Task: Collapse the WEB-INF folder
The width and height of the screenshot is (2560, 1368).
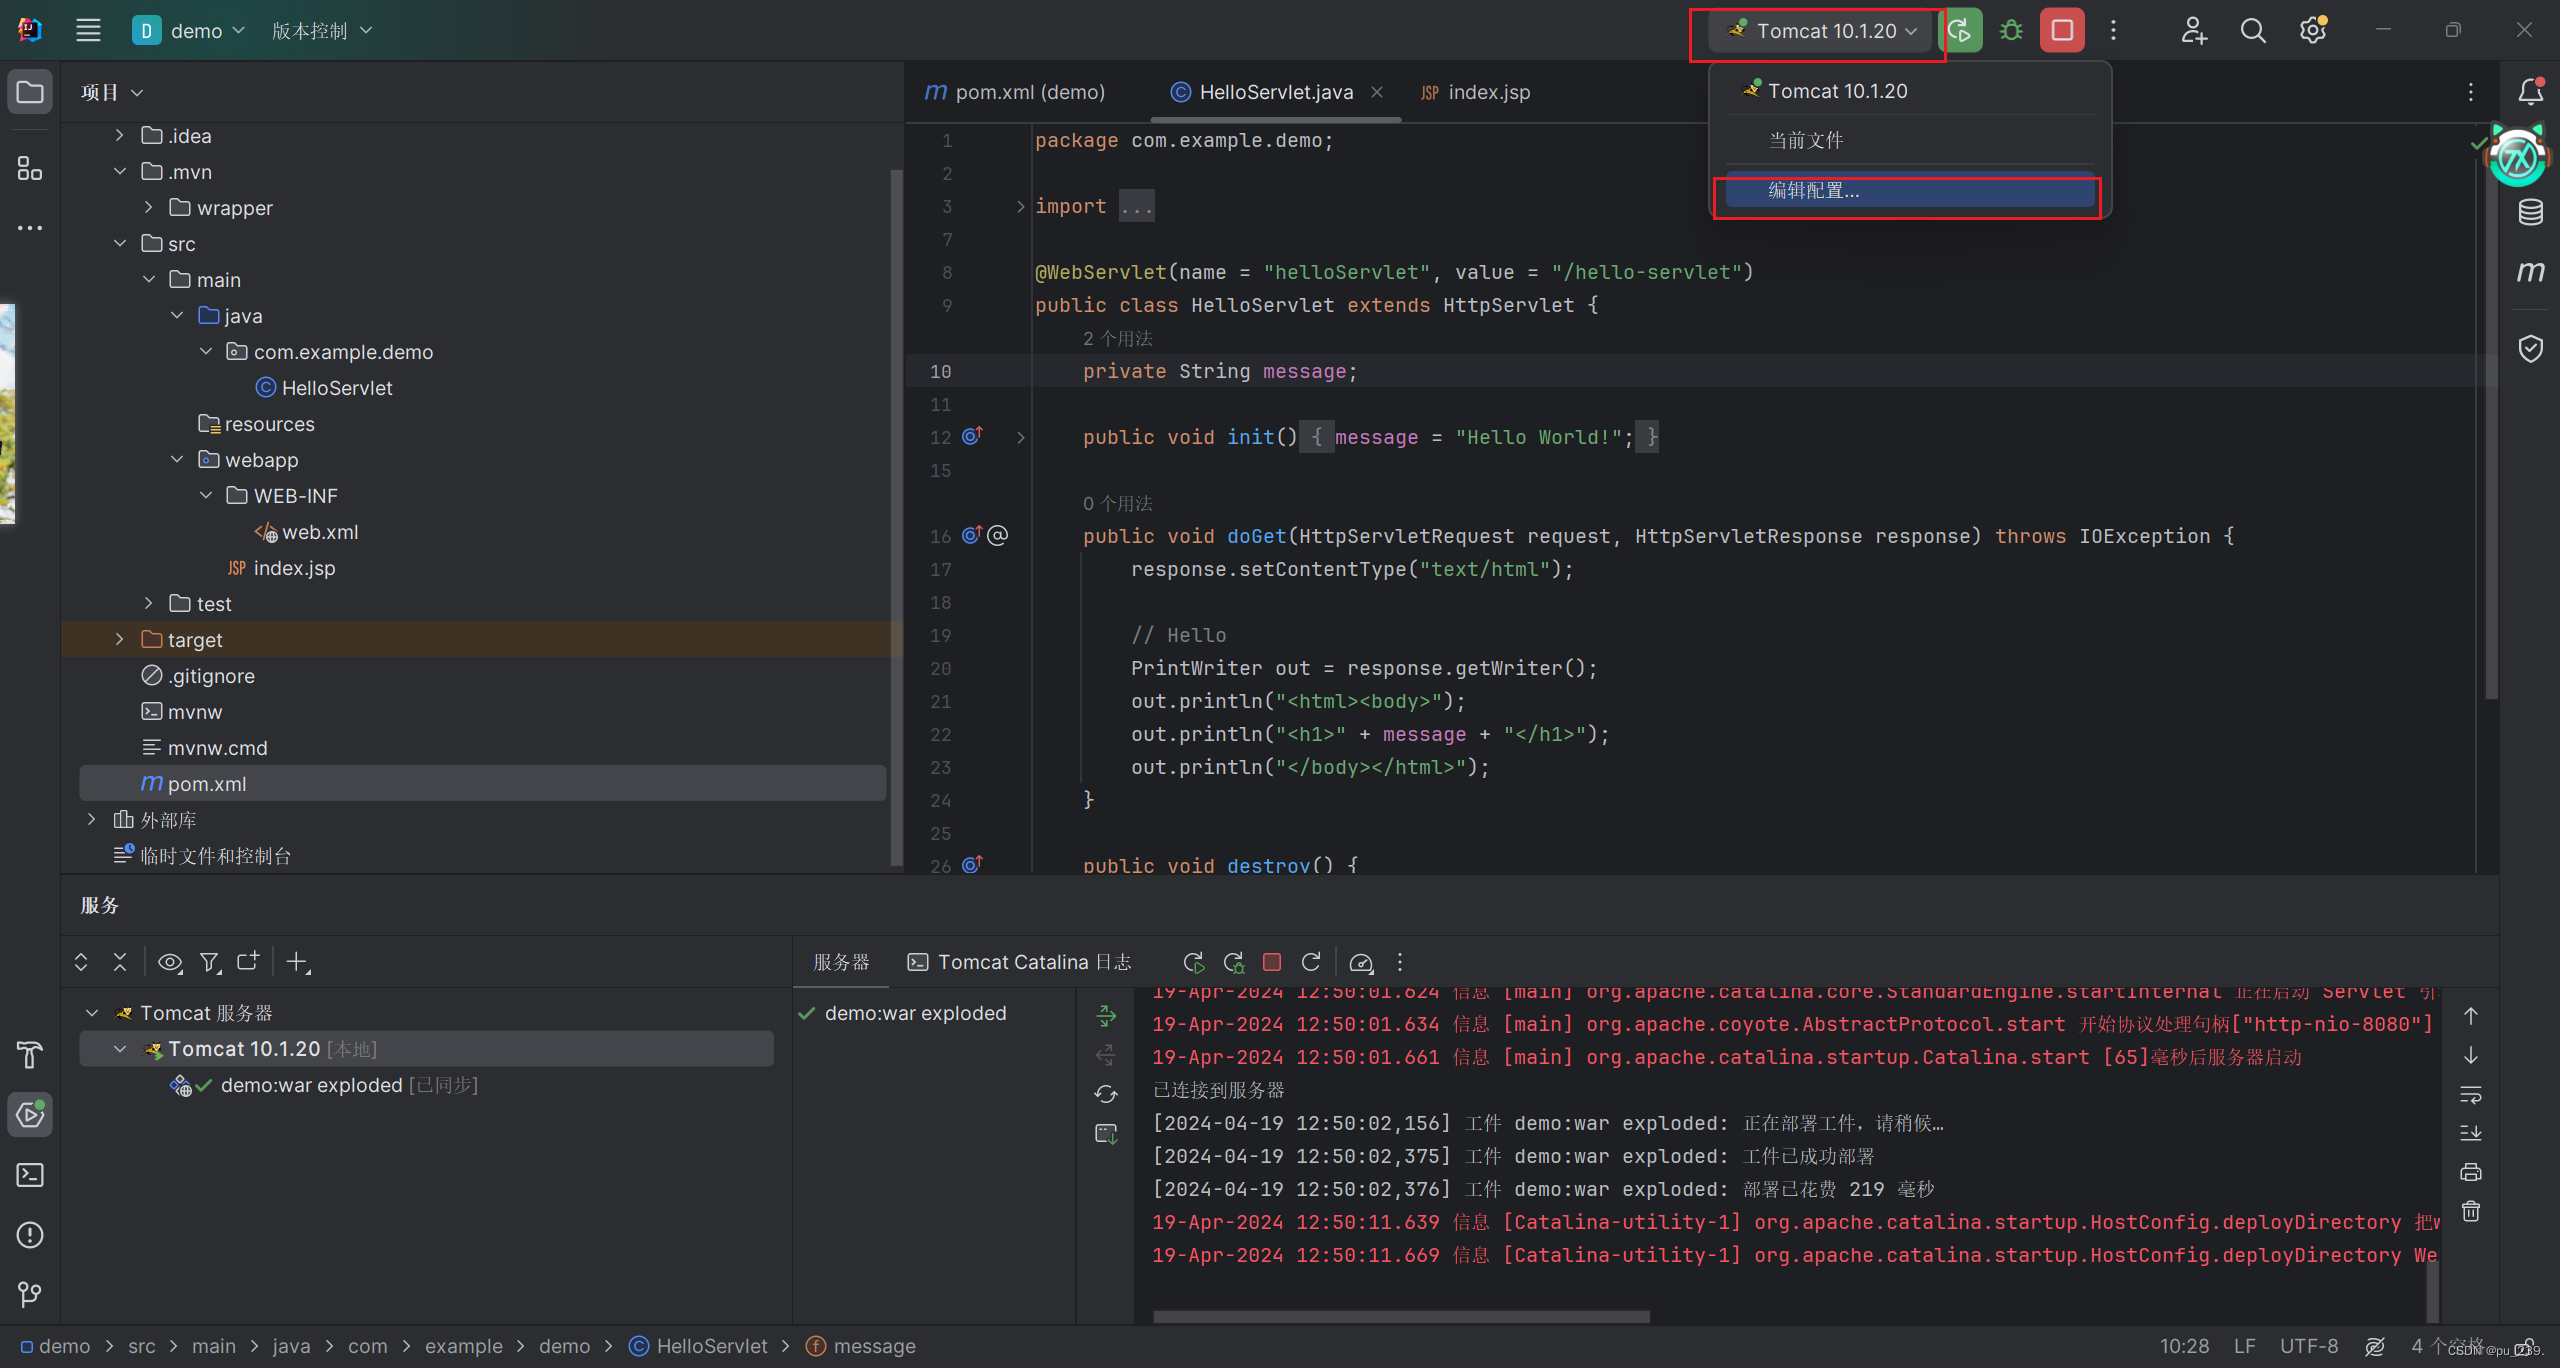Action: 206,494
